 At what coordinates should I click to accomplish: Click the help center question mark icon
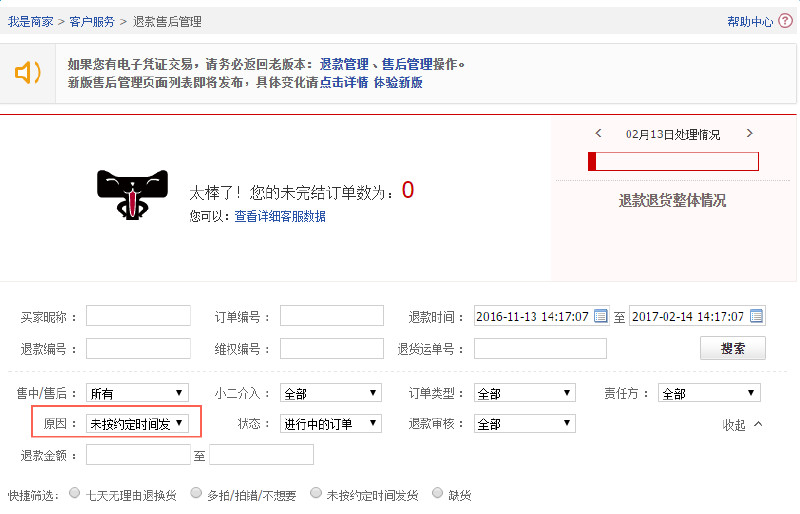click(x=785, y=21)
